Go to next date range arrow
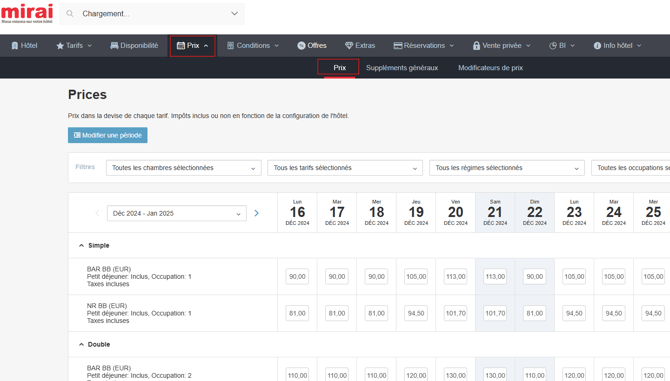Viewport: 670px width, 381px height. [x=256, y=213]
